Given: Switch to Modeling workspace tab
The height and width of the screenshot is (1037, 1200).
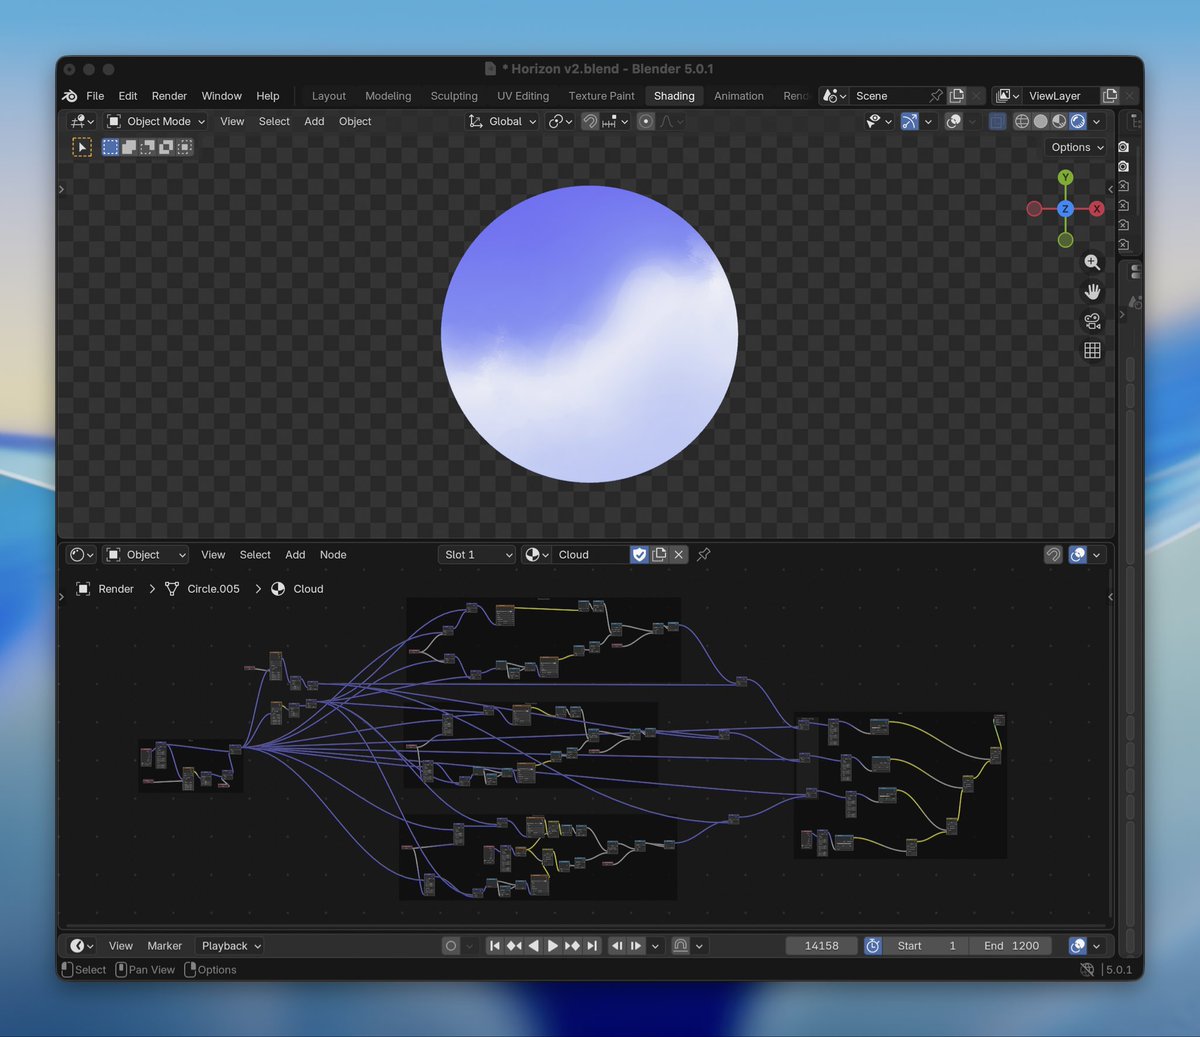Looking at the screenshot, I should (388, 96).
